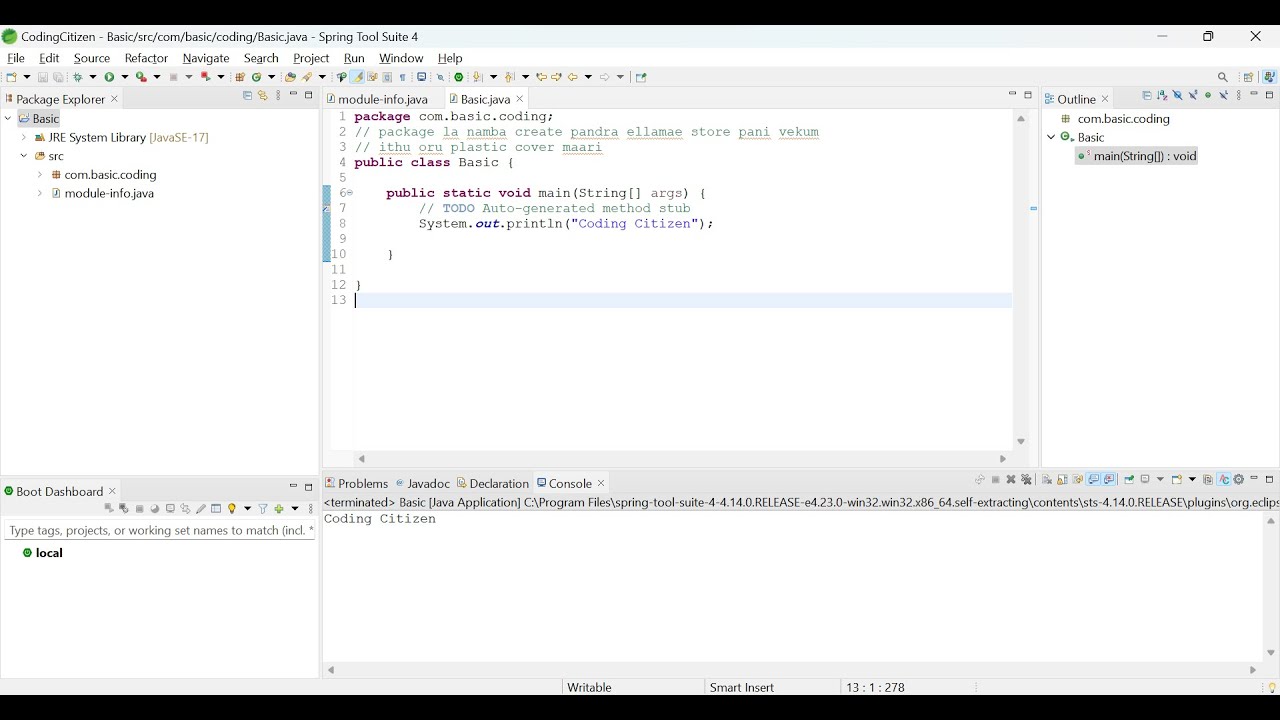Open the Debug button dropdown arrow
Image resolution: width=1280 pixels, height=720 pixels.
(93, 77)
